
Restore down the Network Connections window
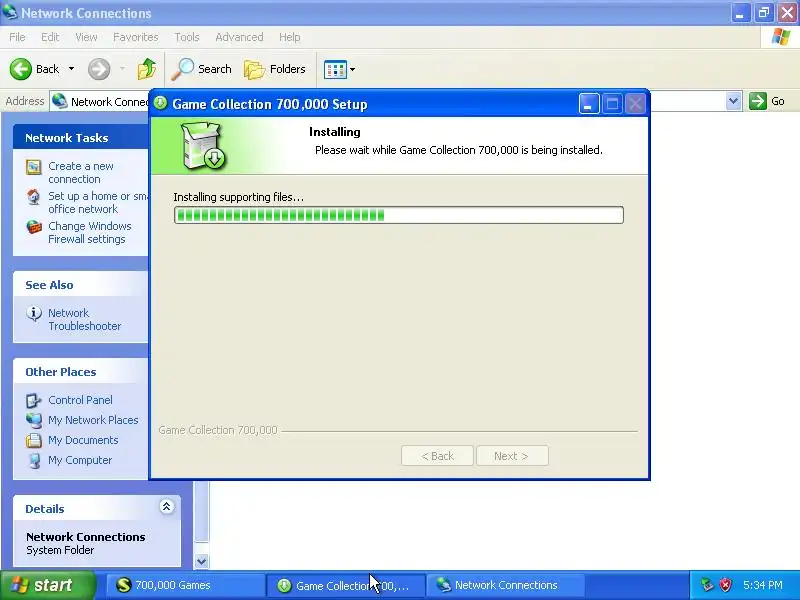[x=764, y=13]
